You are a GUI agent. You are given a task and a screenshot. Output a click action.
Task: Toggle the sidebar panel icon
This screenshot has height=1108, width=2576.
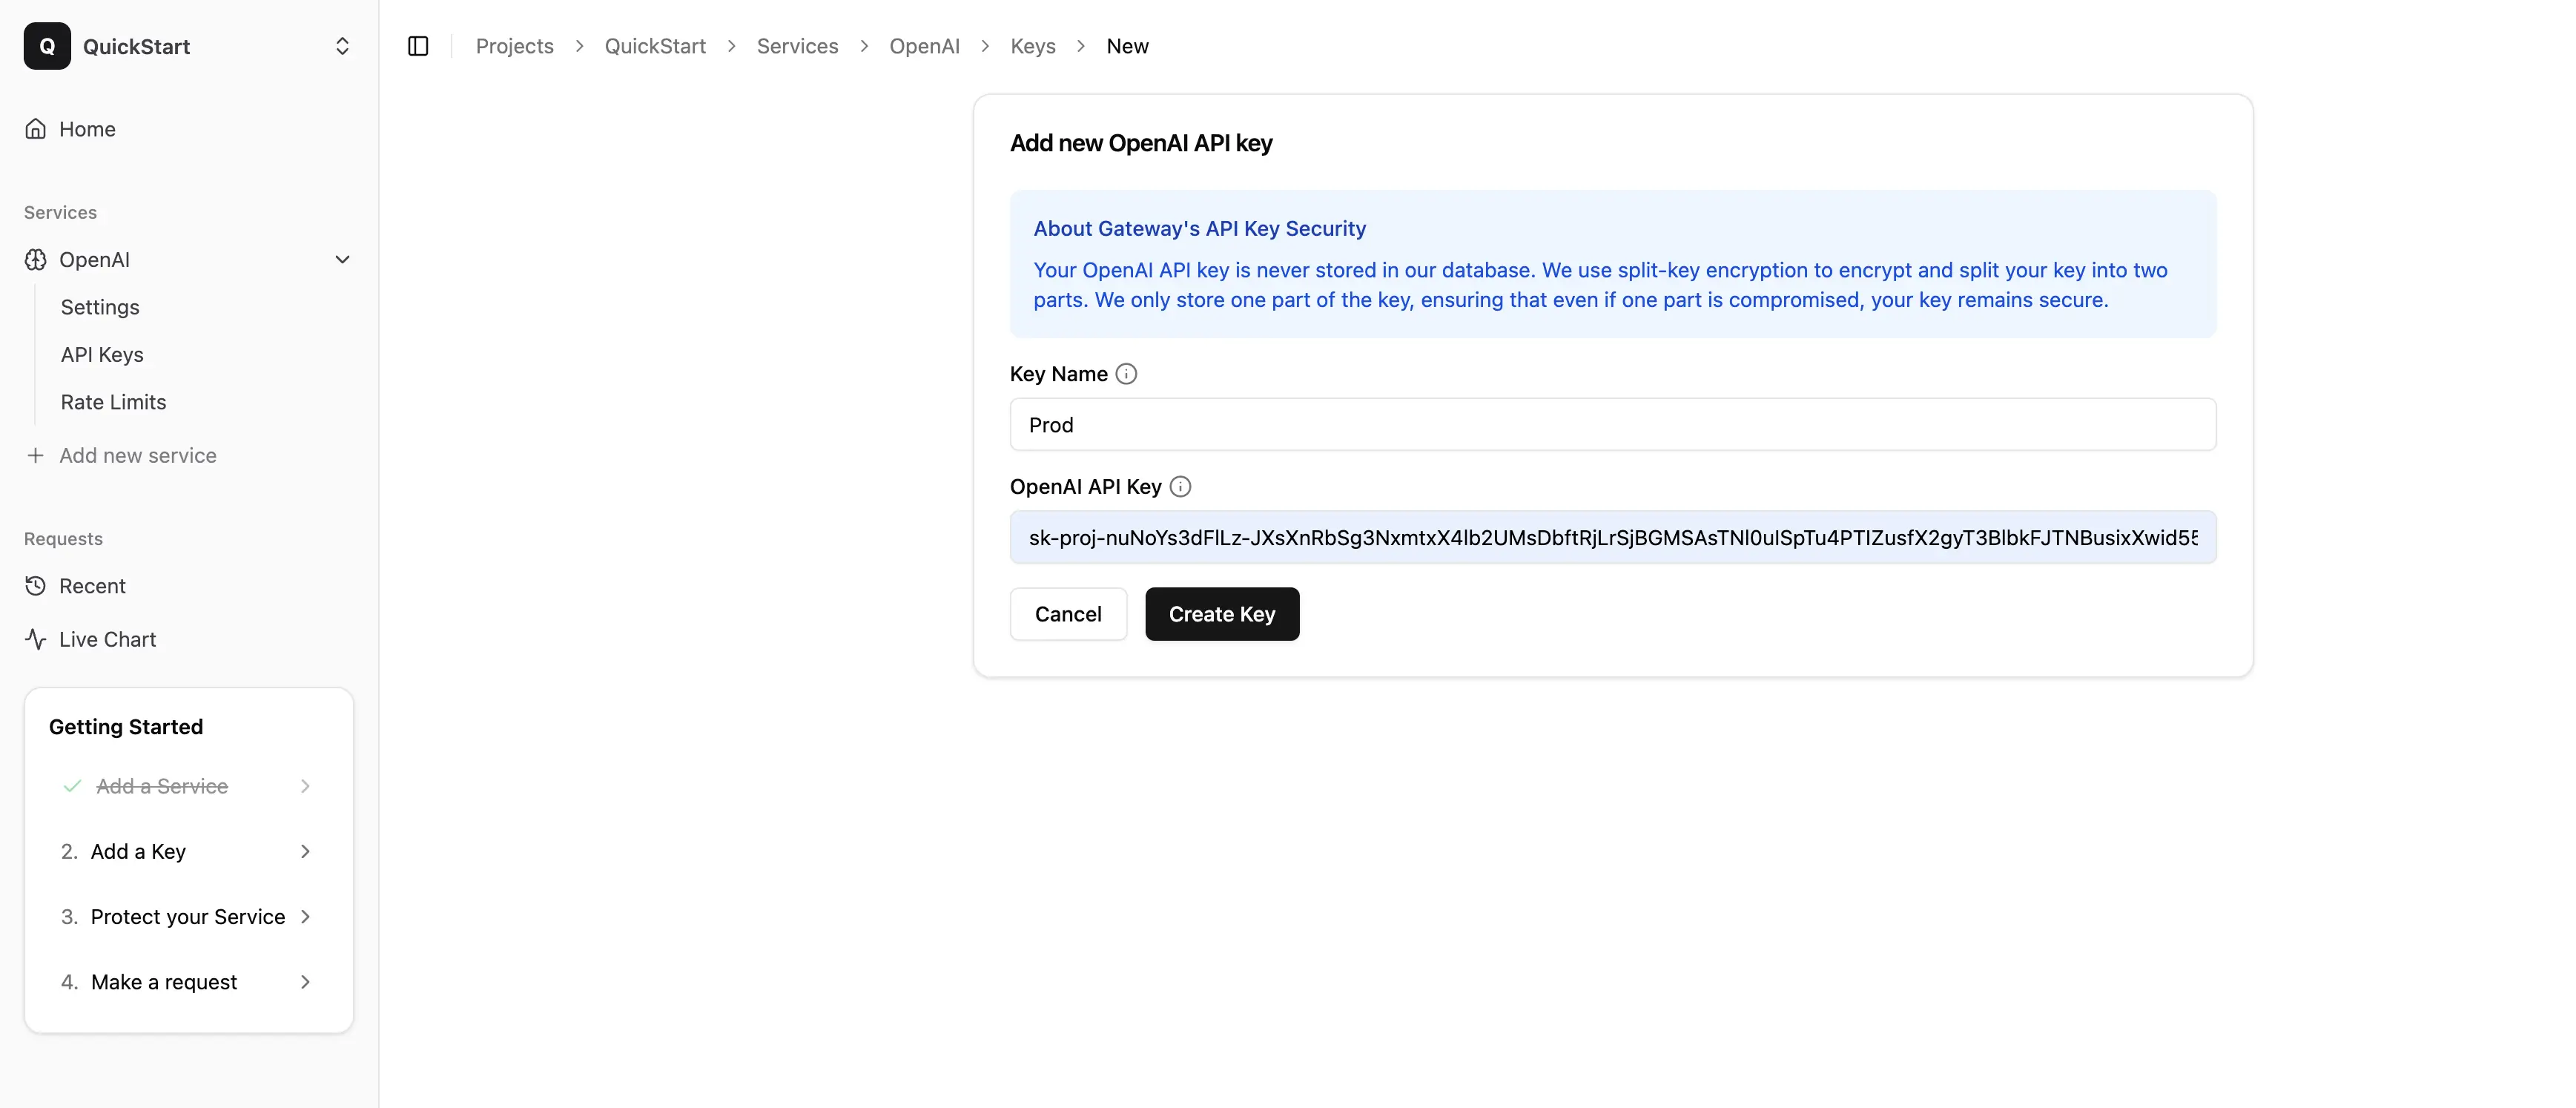418,46
